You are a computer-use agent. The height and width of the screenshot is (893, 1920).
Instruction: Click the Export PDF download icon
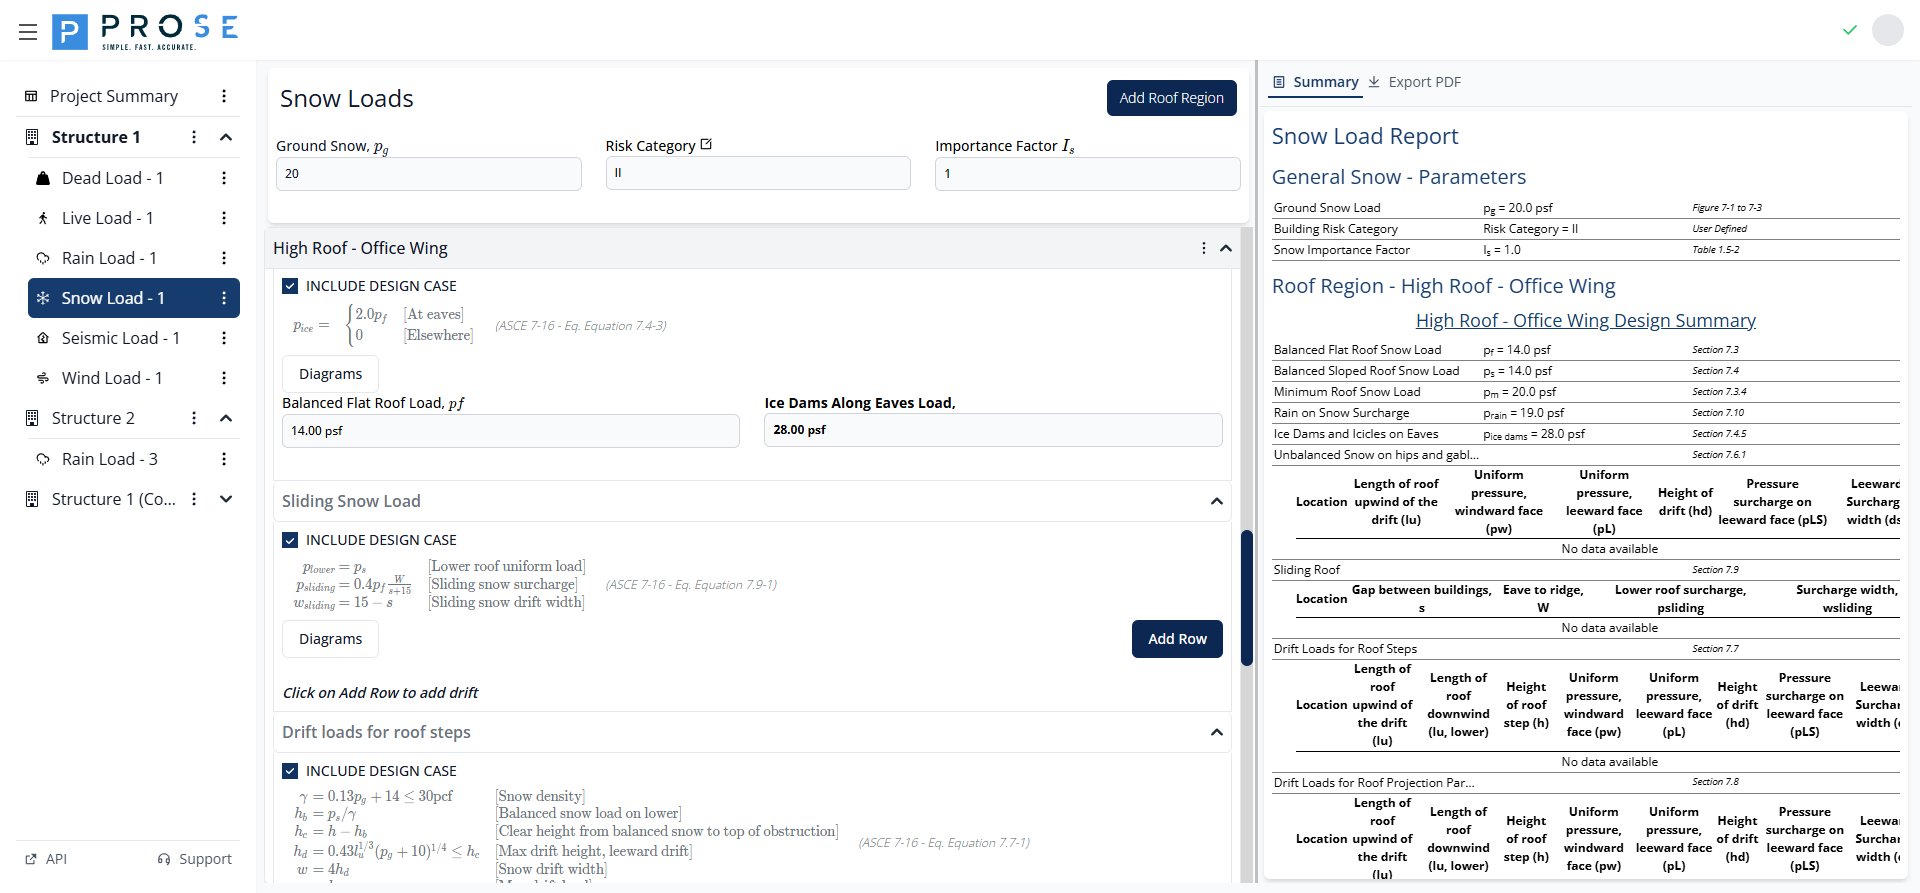coord(1374,82)
